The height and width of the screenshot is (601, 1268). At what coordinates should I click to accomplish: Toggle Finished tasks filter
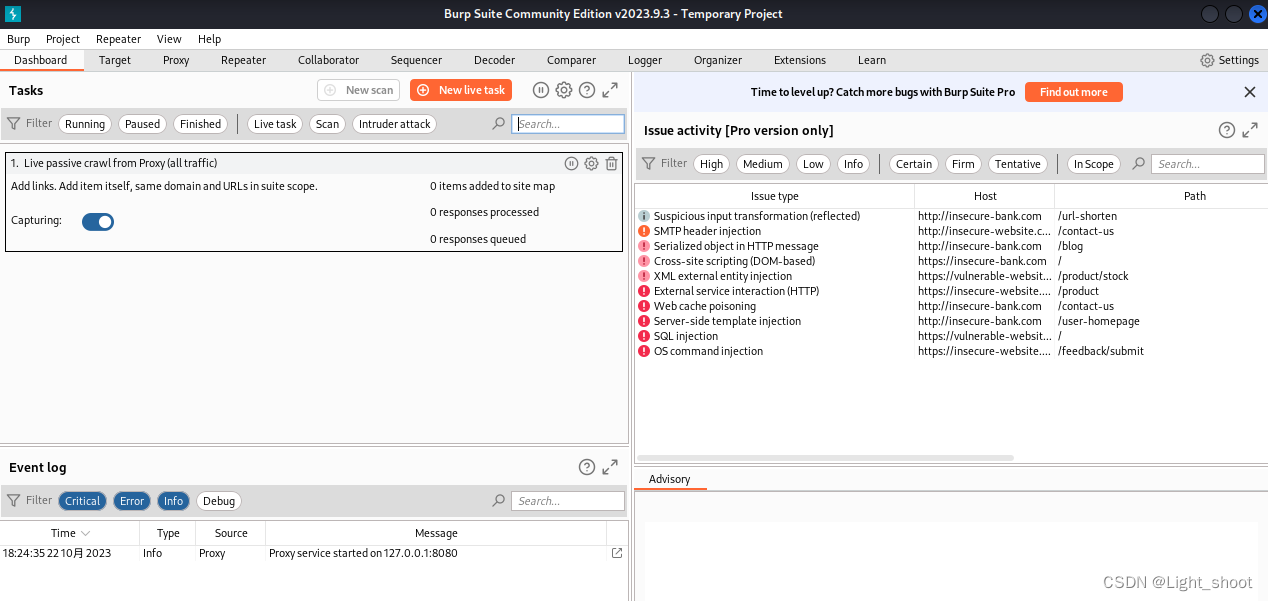pos(200,124)
